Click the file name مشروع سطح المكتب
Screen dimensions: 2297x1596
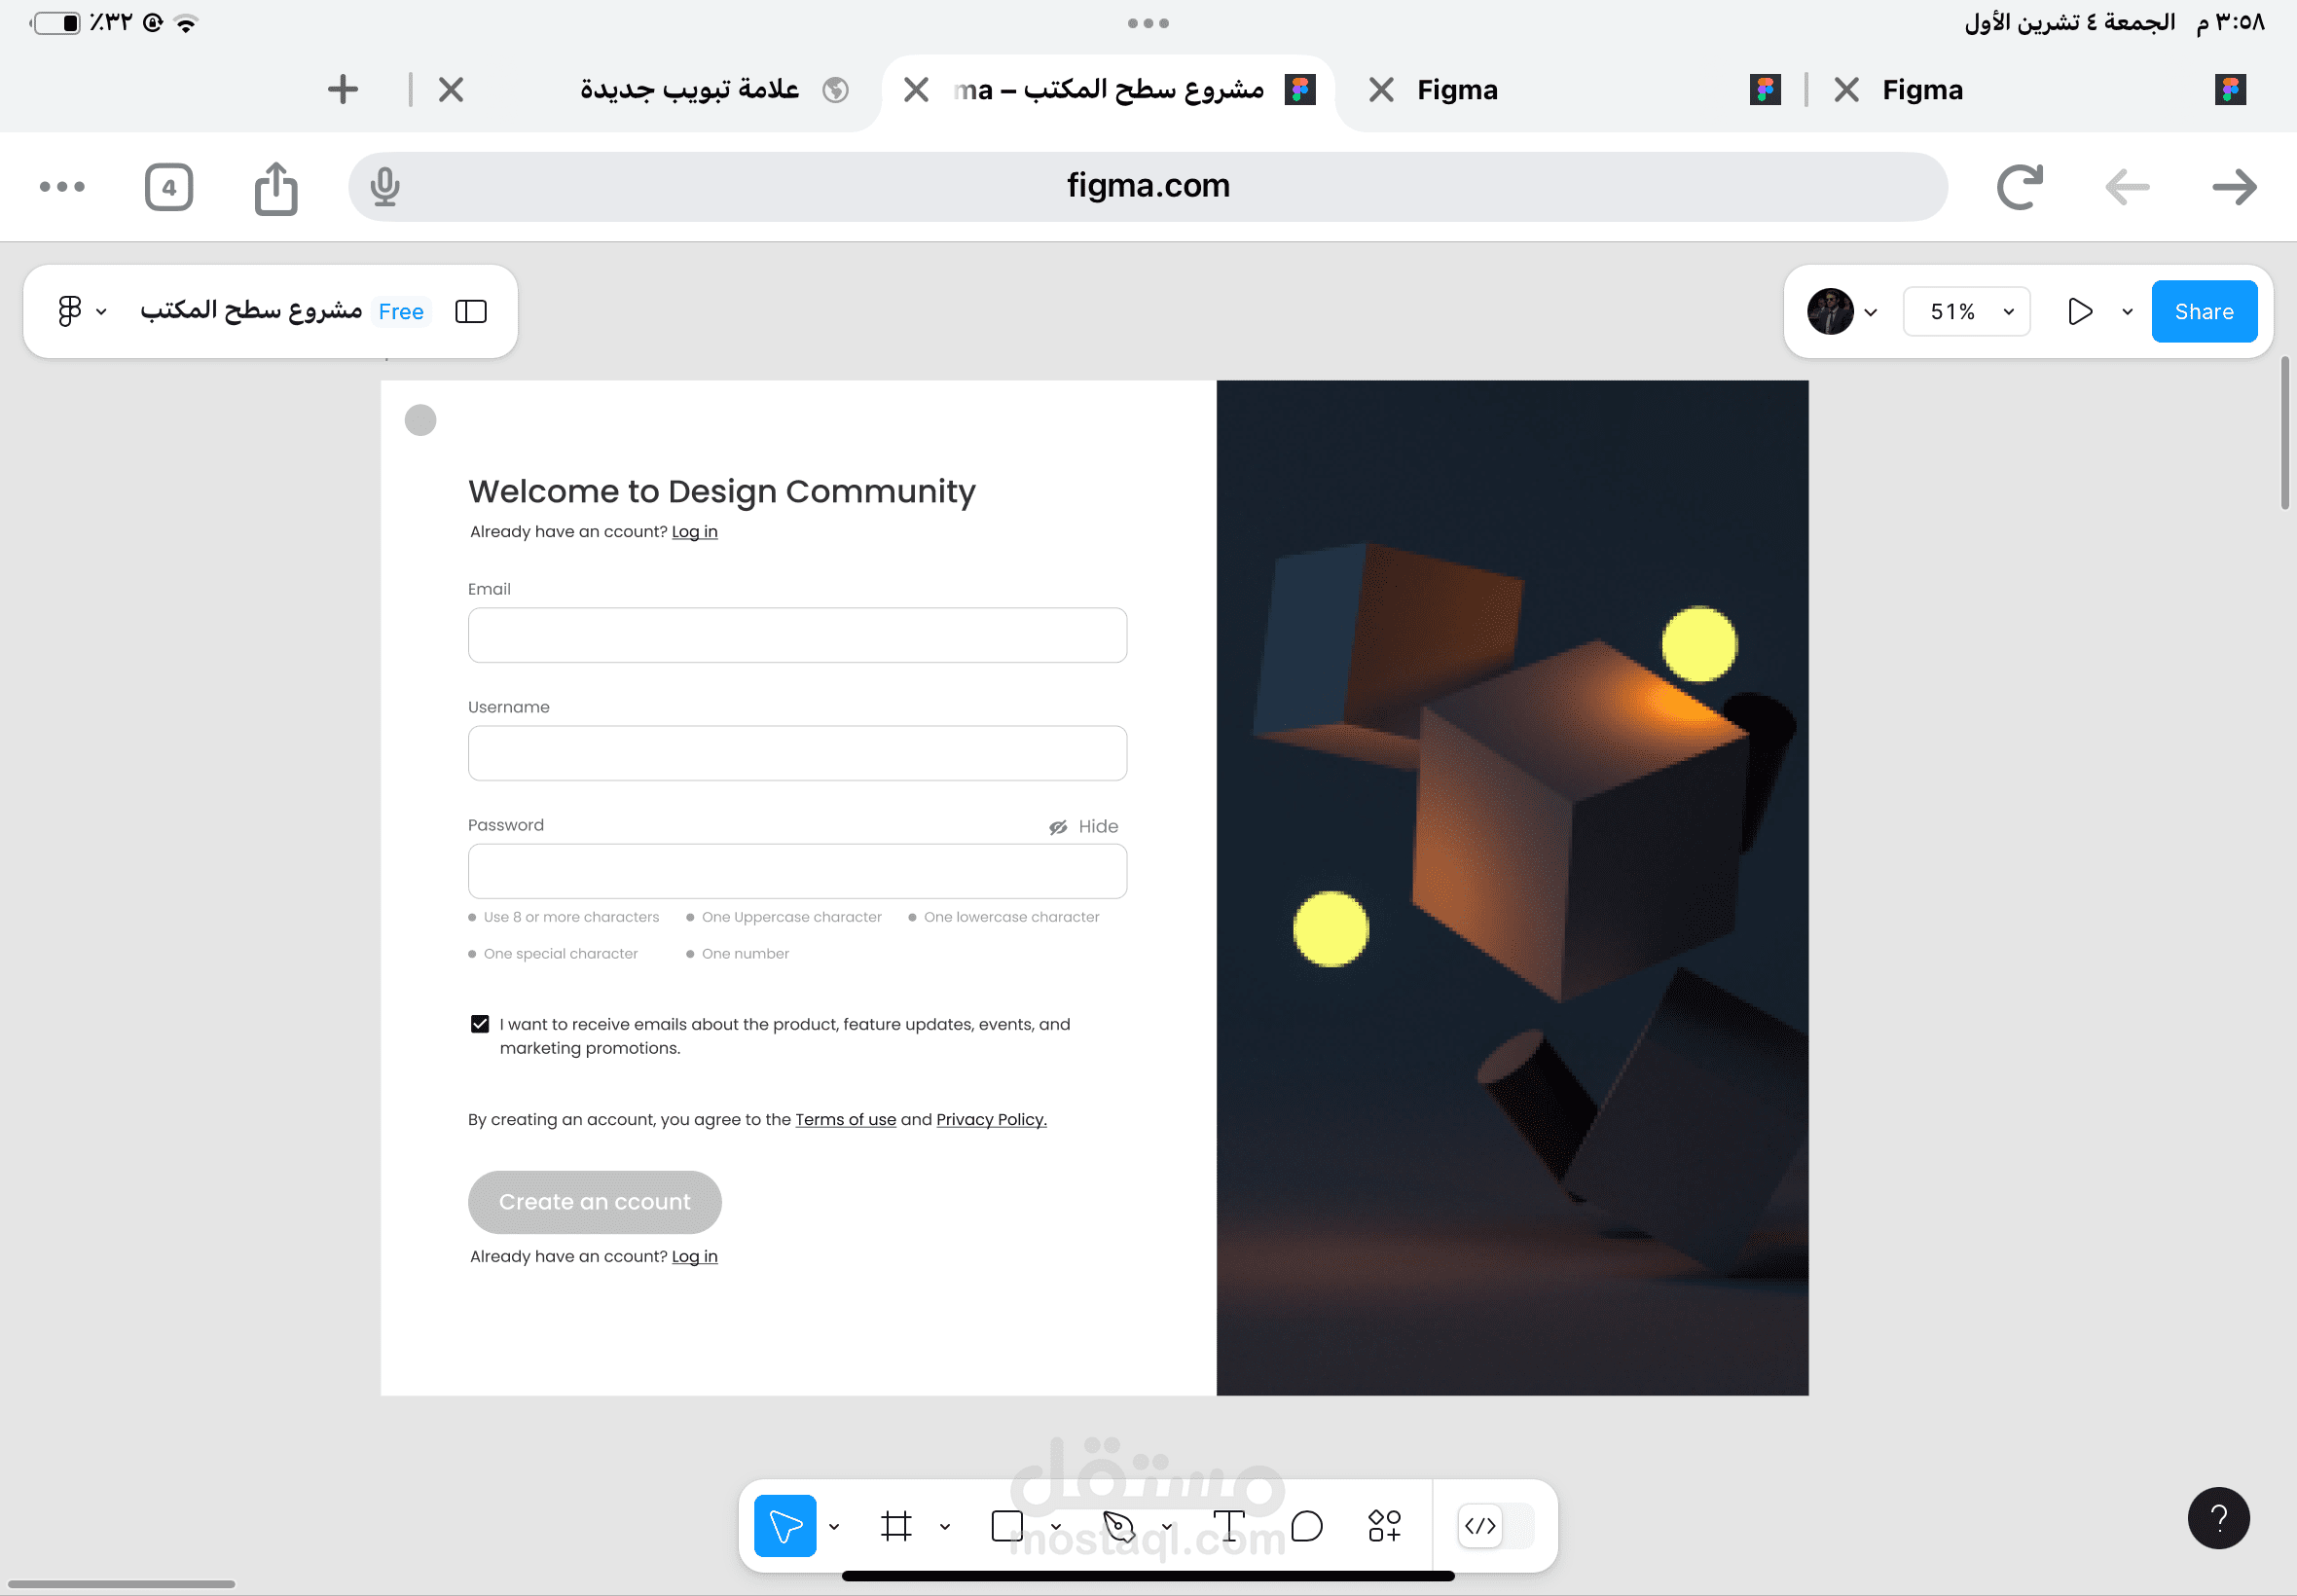[x=251, y=311]
